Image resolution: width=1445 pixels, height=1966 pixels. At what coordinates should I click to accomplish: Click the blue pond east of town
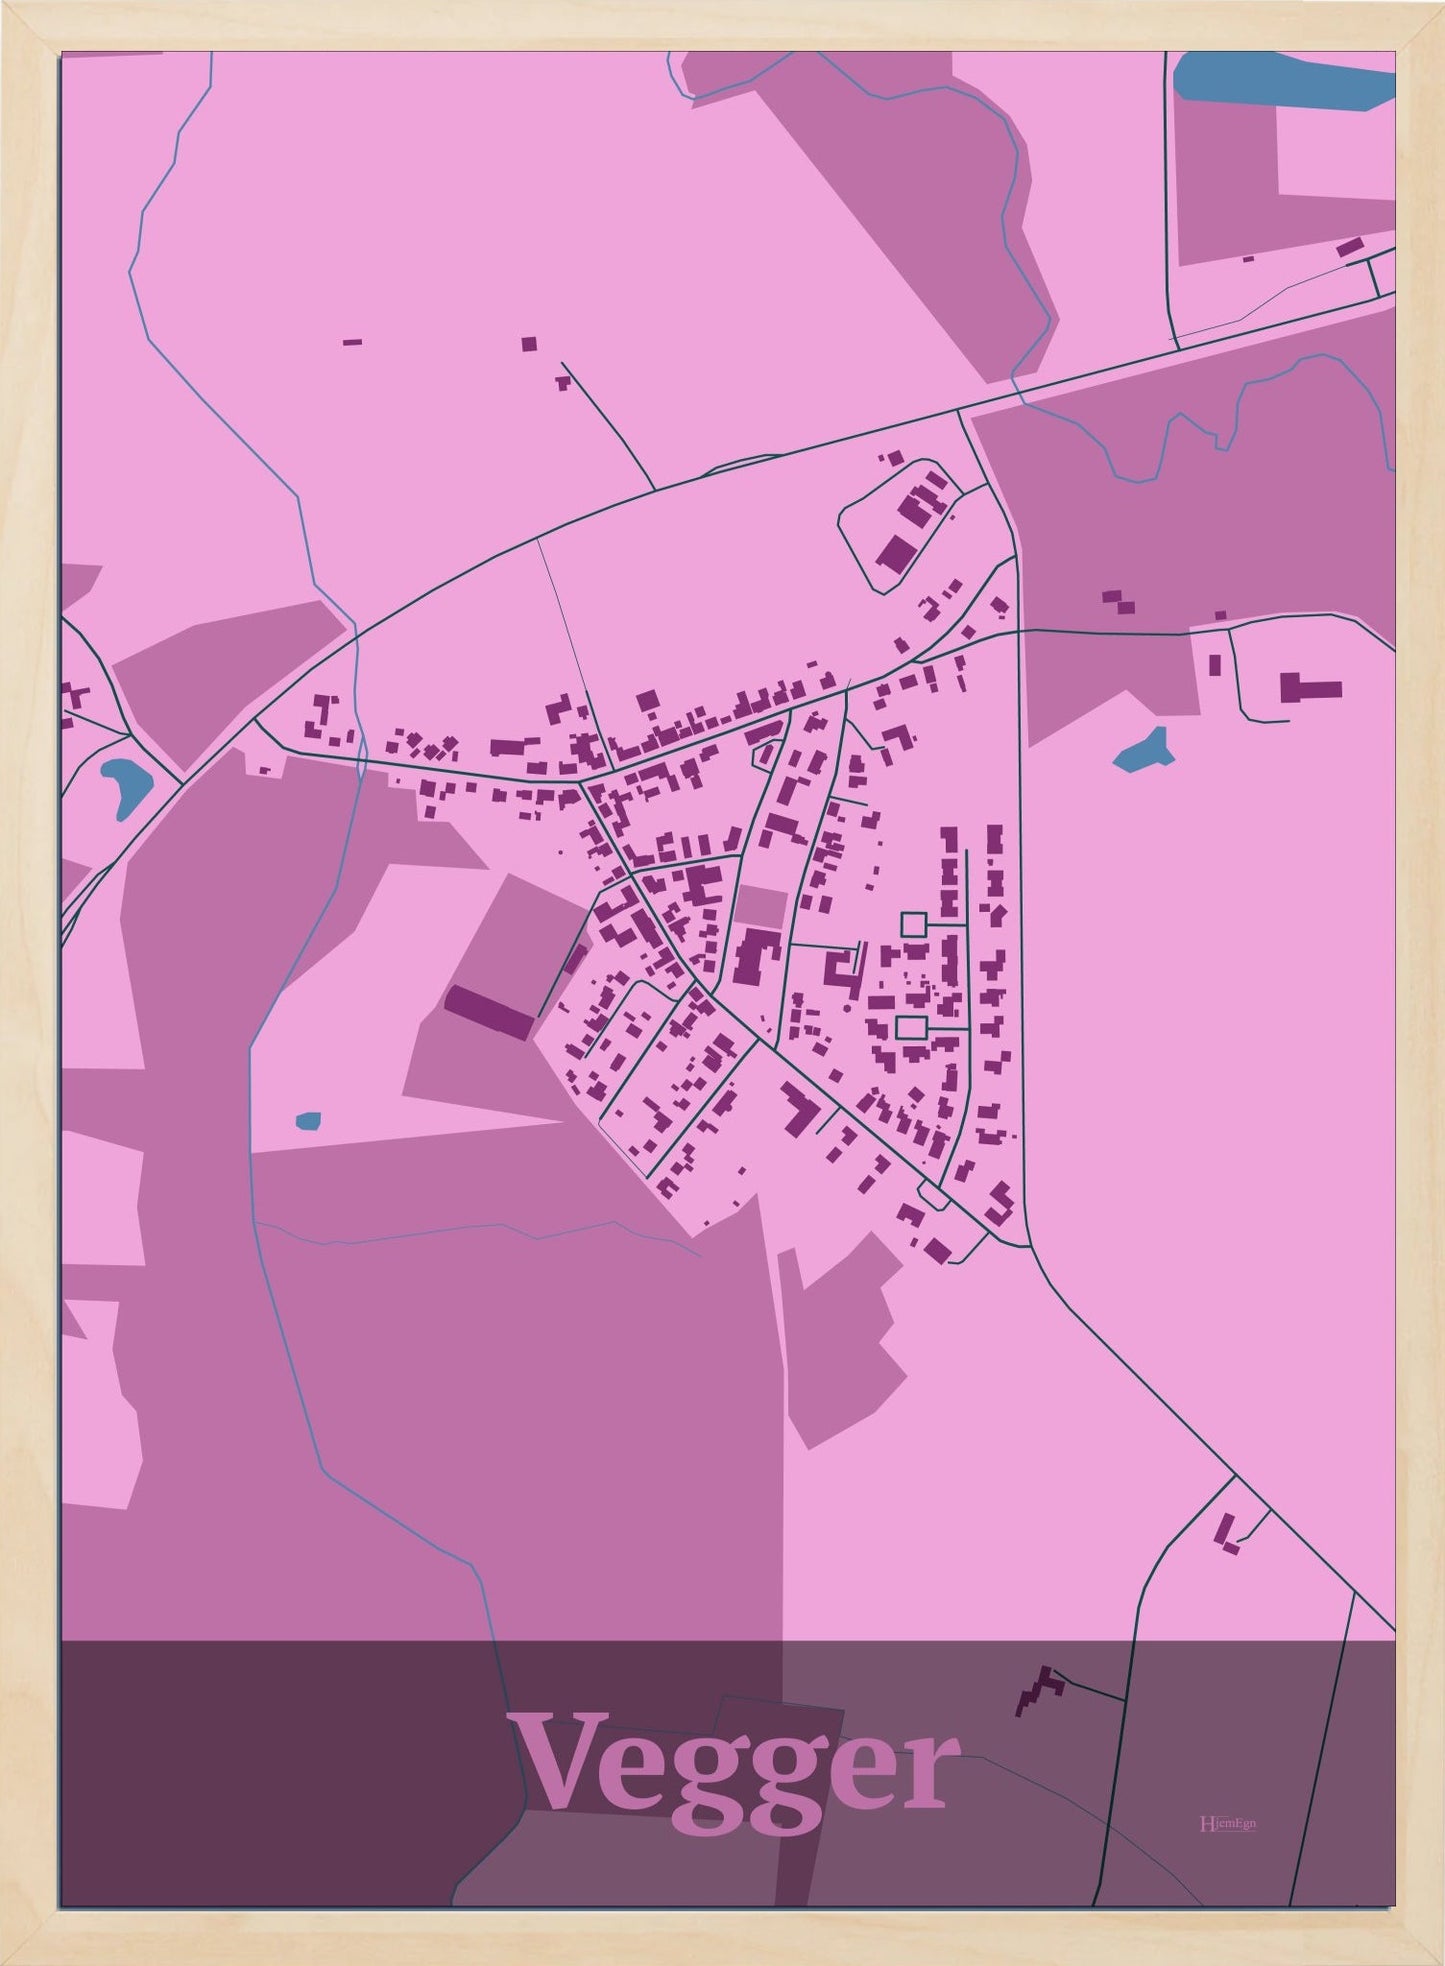(x=1143, y=751)
